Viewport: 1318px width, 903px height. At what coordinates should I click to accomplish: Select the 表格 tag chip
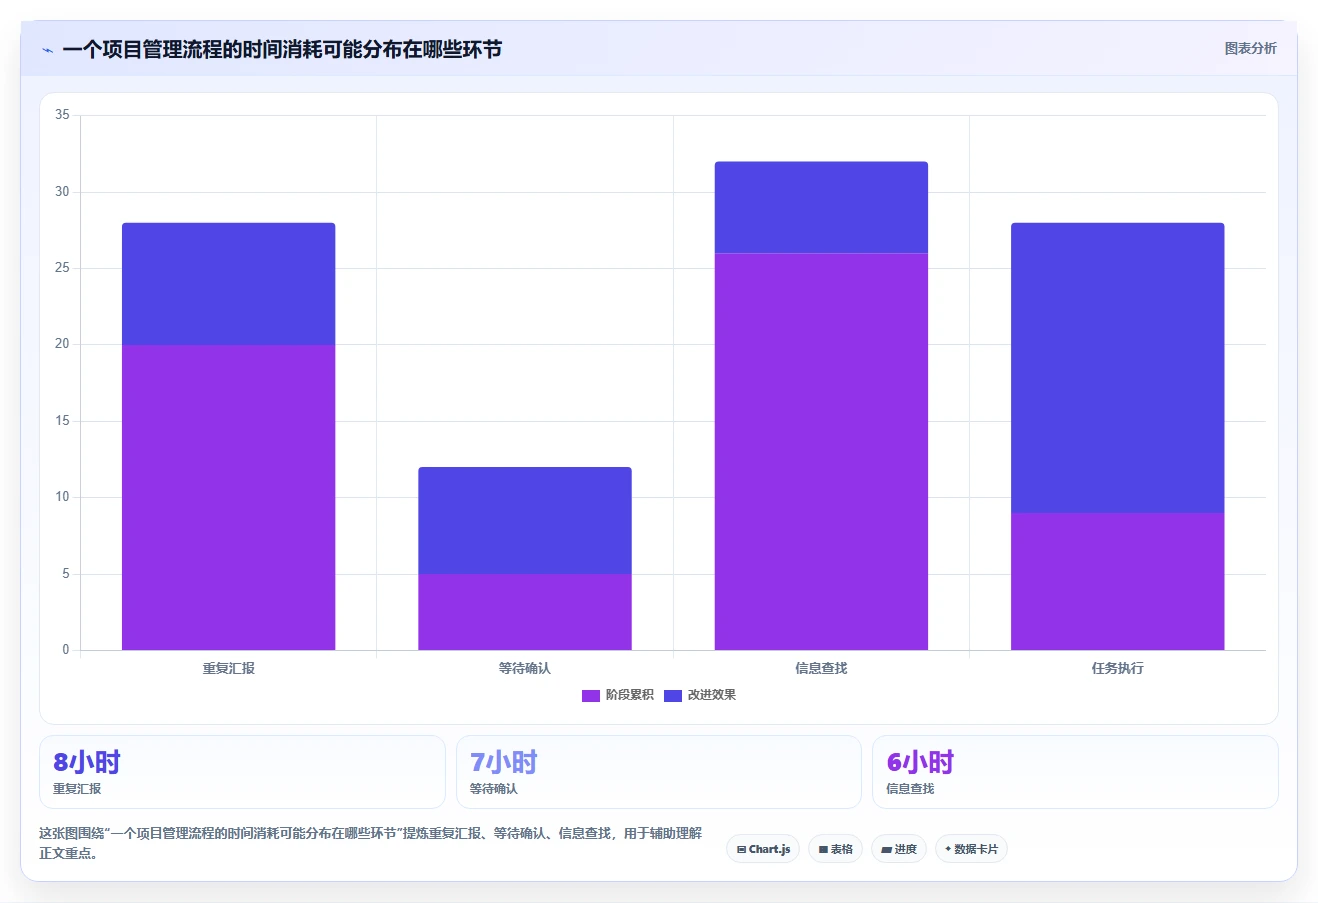coord(835,849)
